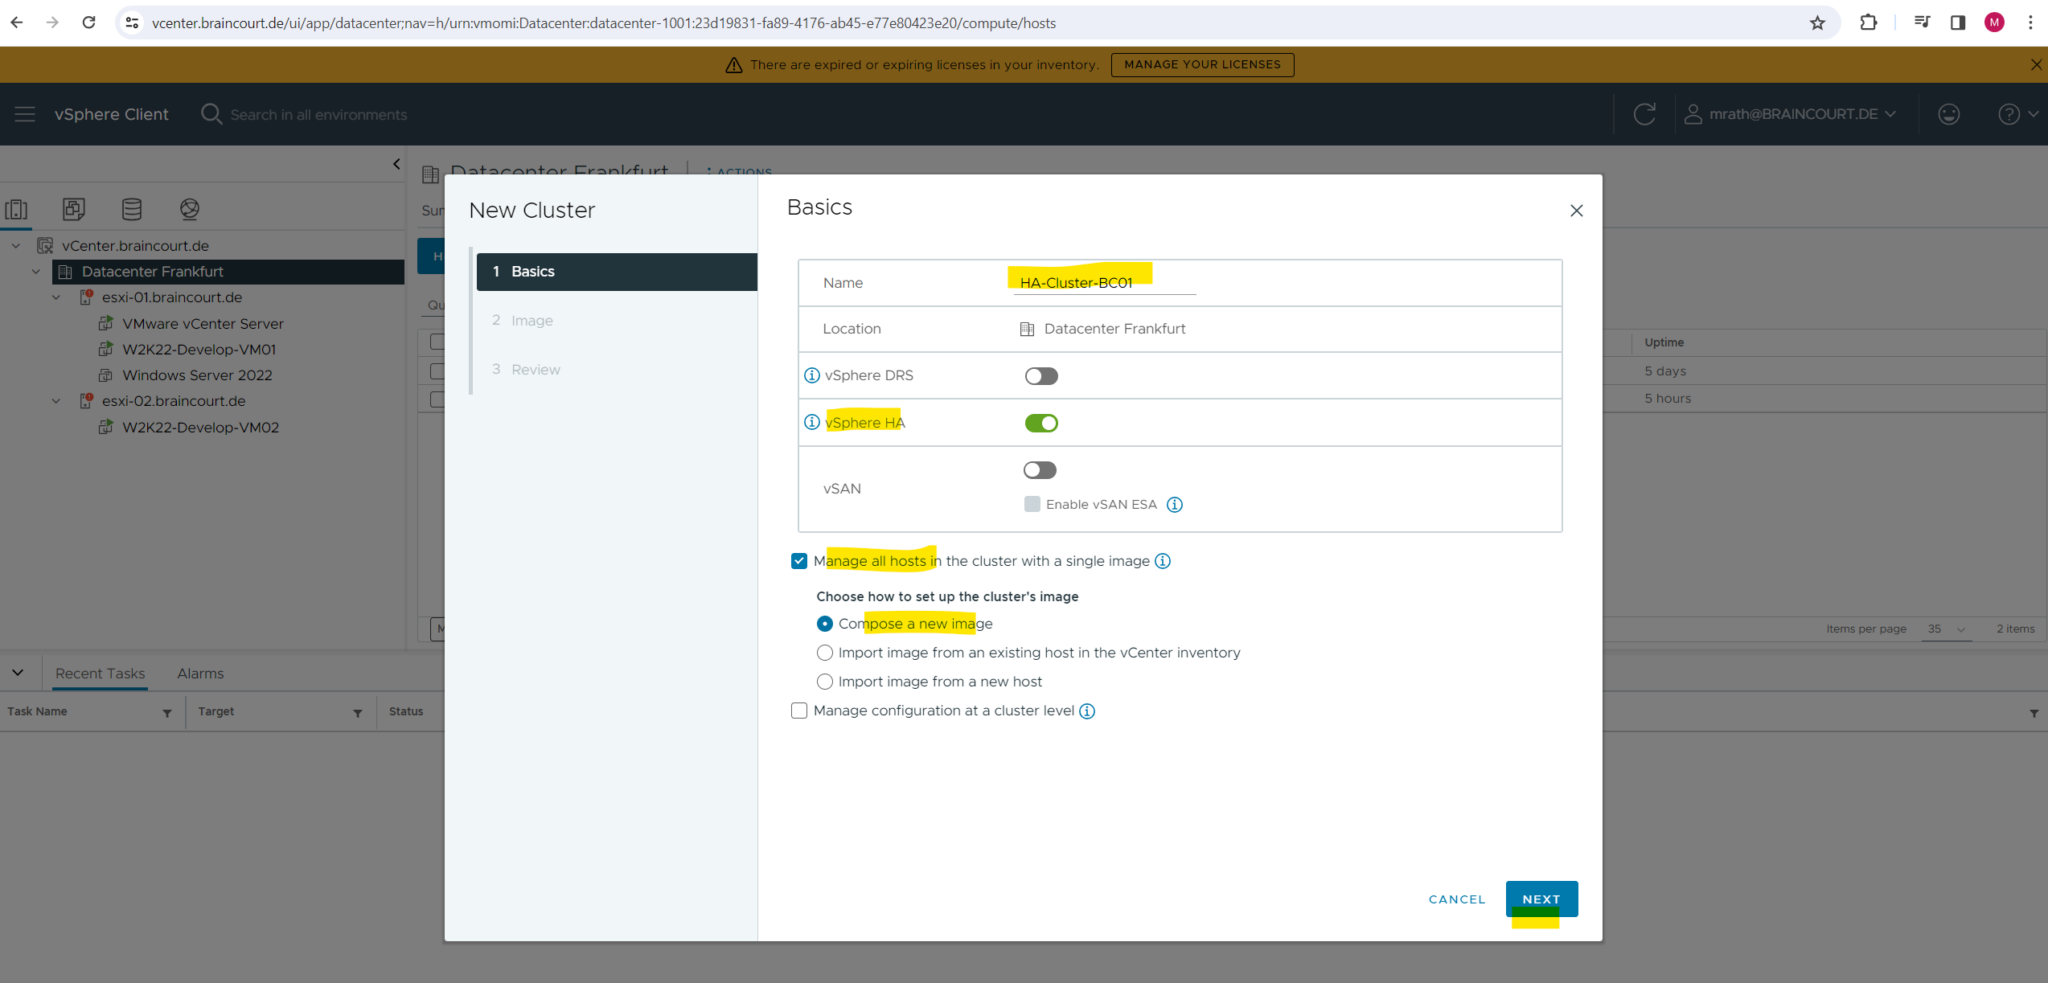2048x983 pixels.
Task: Collapse the esxi-01.braincourt.de tree node
Action: coord(56,297)
